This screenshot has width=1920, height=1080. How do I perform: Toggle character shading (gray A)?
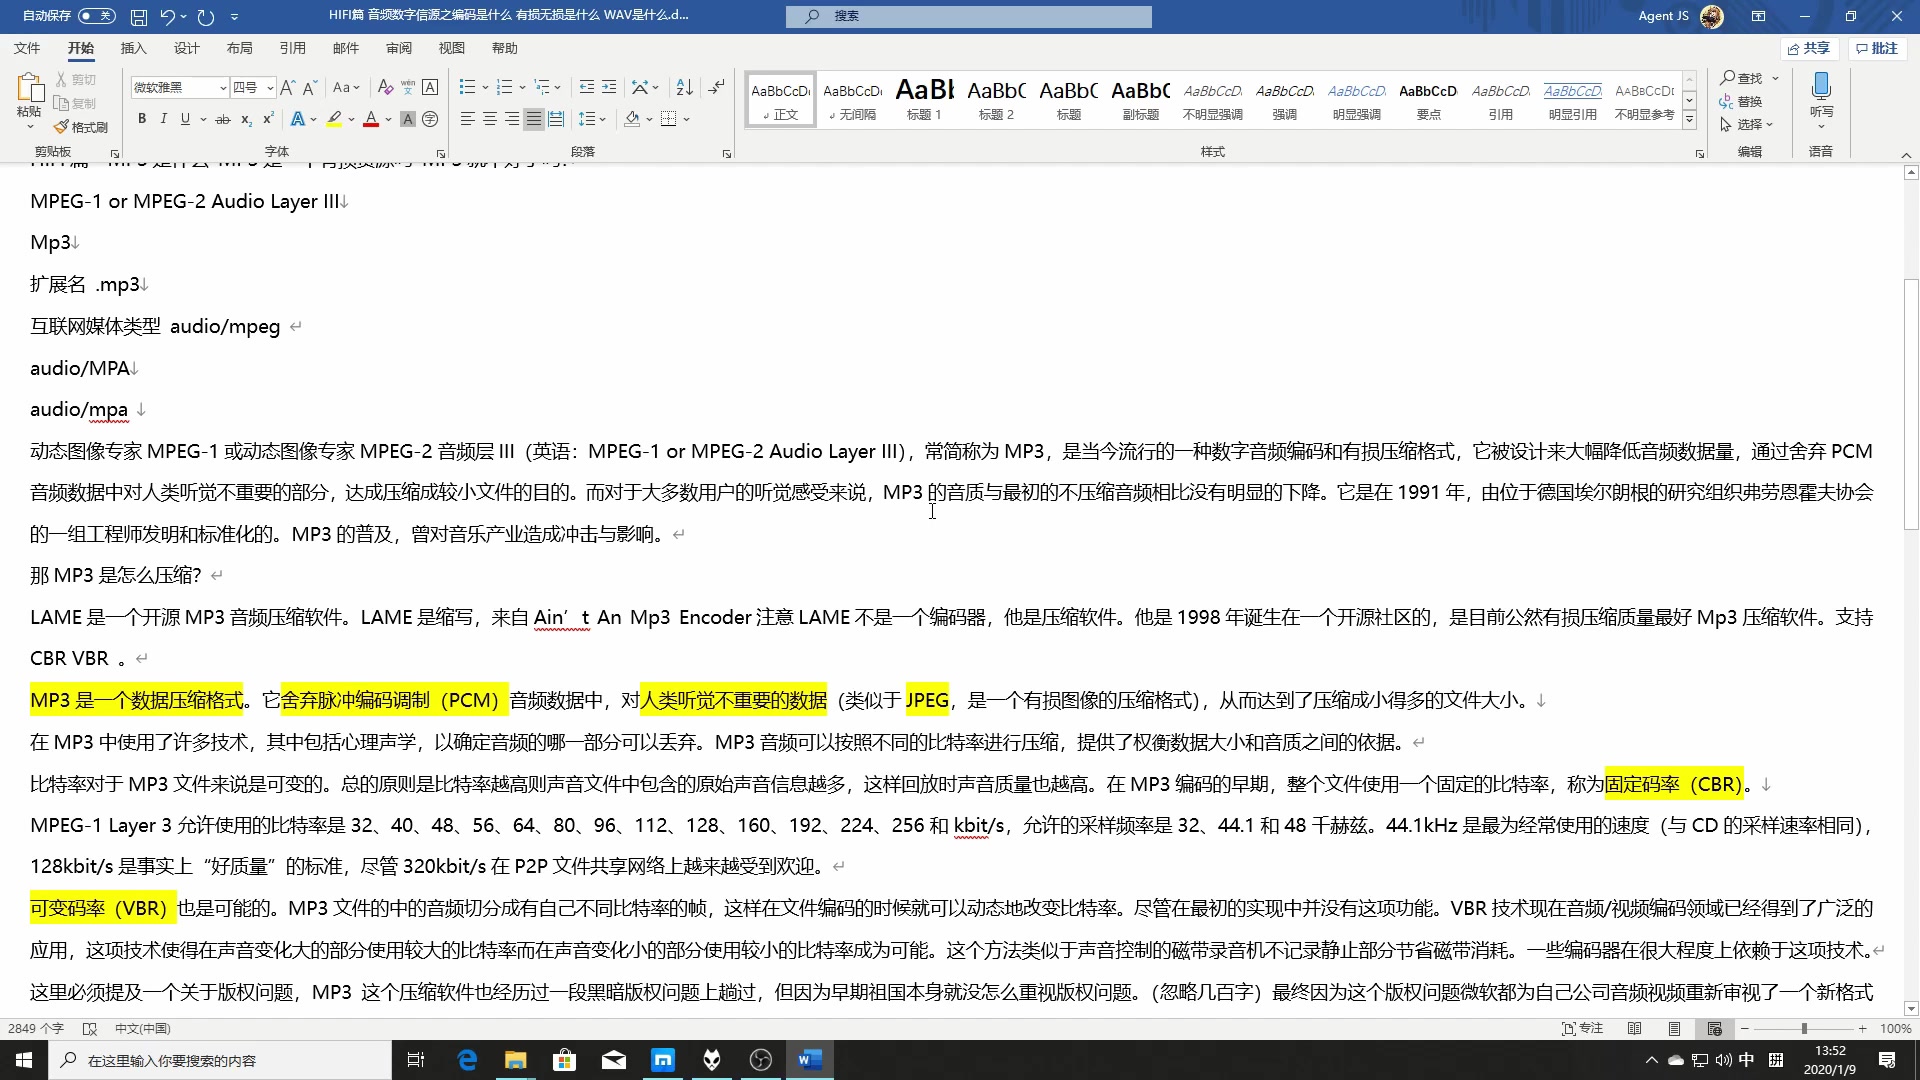(x=408, y=119)
